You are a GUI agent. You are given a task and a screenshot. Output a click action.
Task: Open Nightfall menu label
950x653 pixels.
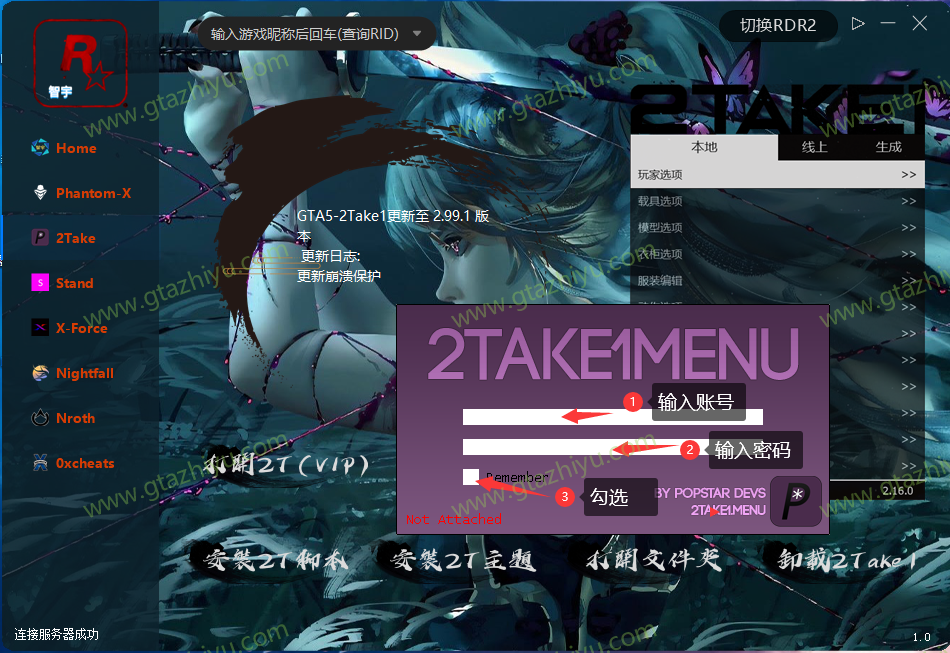(85, 373)
